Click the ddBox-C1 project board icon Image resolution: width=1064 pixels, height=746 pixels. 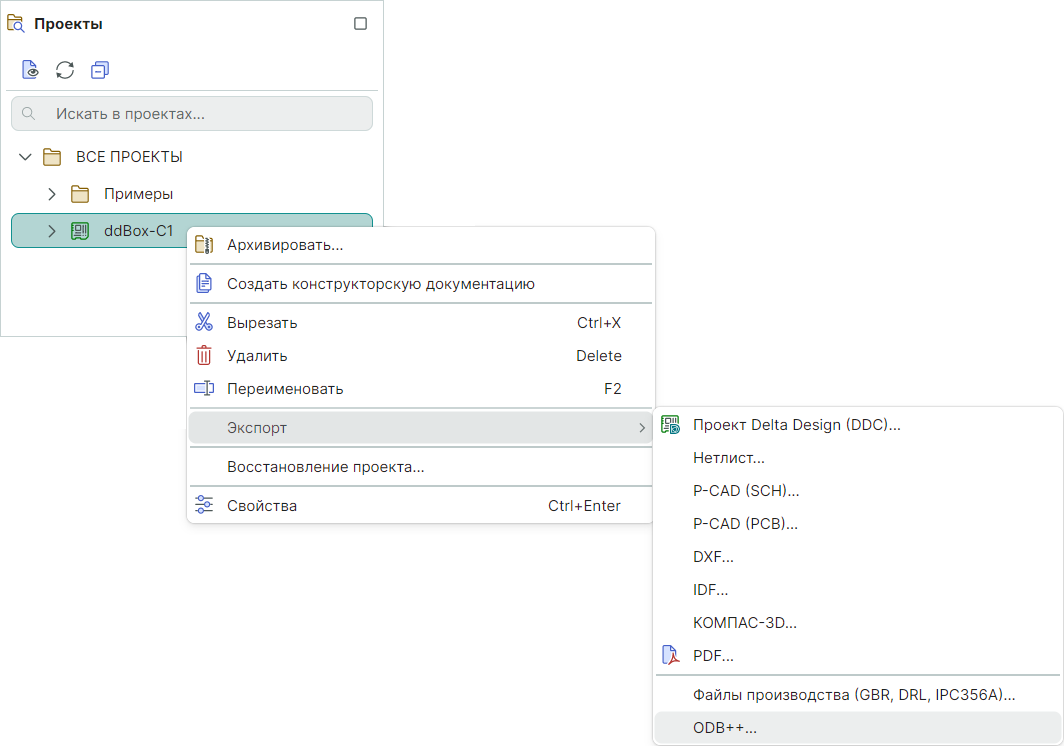tap(80, 231)
